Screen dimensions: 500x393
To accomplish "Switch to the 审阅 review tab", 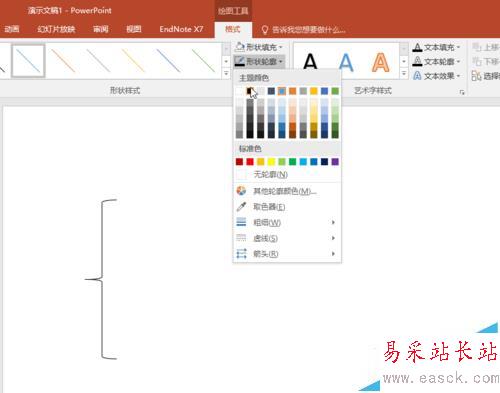I will [101, 29].
